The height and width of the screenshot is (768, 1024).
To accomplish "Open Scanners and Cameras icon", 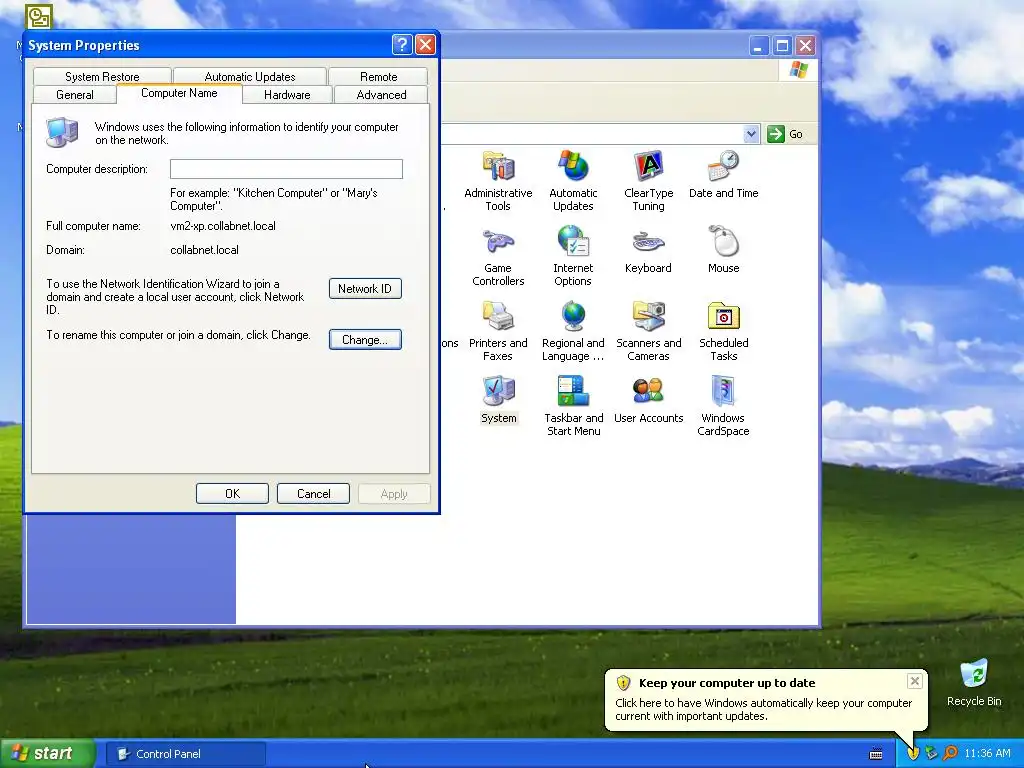I will [648, 331].
